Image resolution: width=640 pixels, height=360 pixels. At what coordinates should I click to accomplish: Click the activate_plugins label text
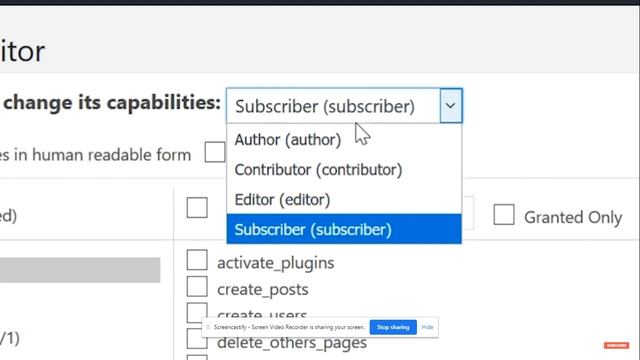276,263
